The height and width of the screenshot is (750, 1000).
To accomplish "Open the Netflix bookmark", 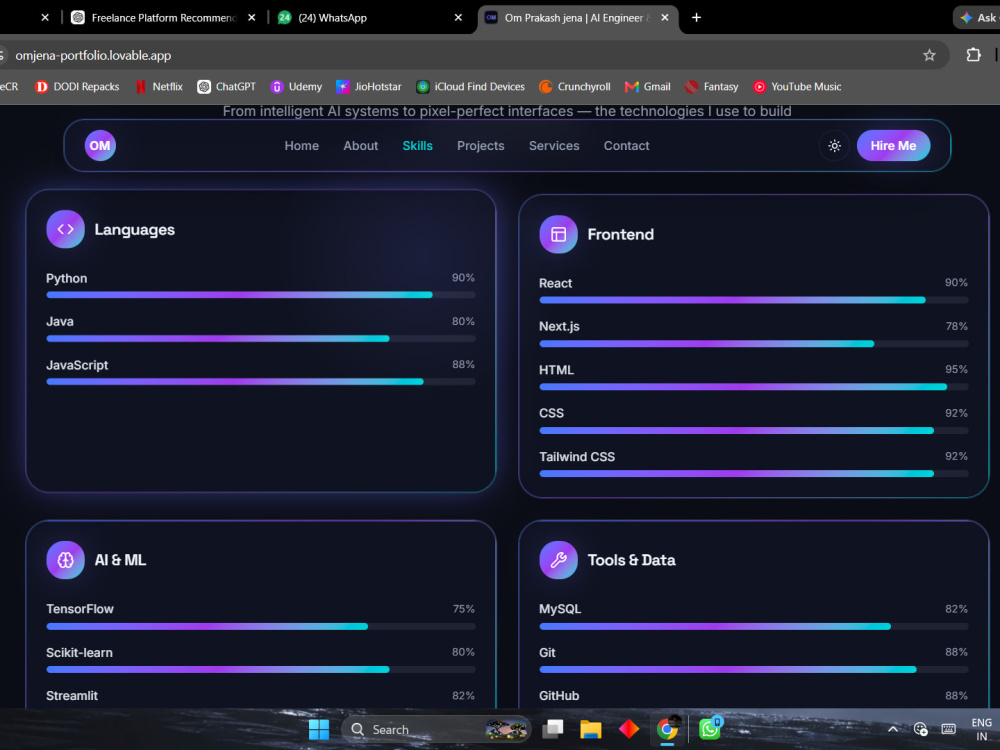I will pyautogui.click(x=159, y=87).
